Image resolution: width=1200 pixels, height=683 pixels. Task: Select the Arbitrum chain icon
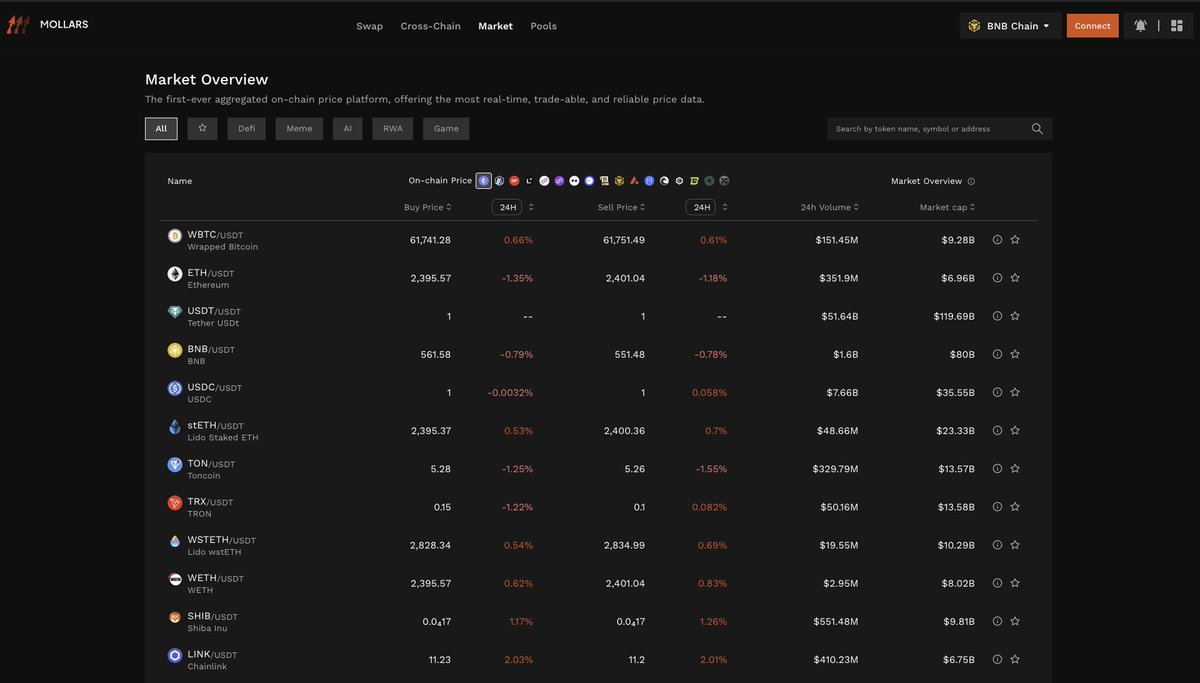499,181
